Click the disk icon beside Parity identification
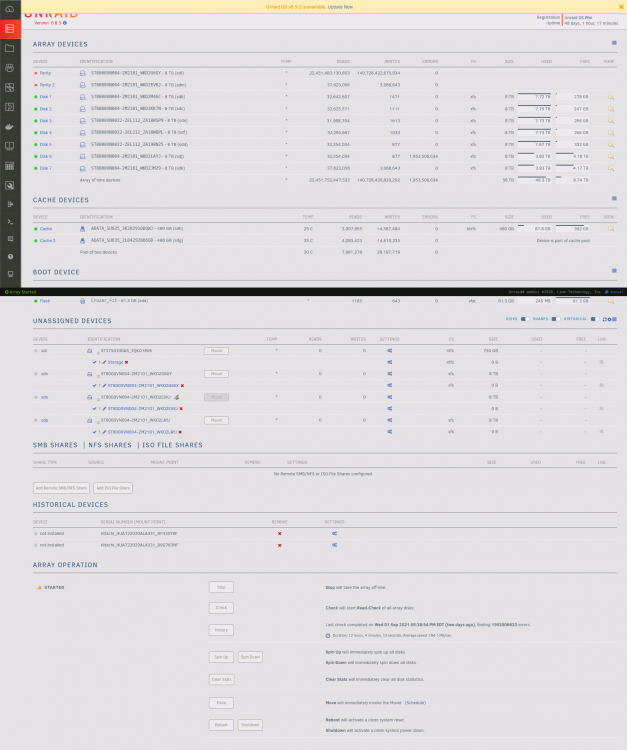 coord(82,73)
